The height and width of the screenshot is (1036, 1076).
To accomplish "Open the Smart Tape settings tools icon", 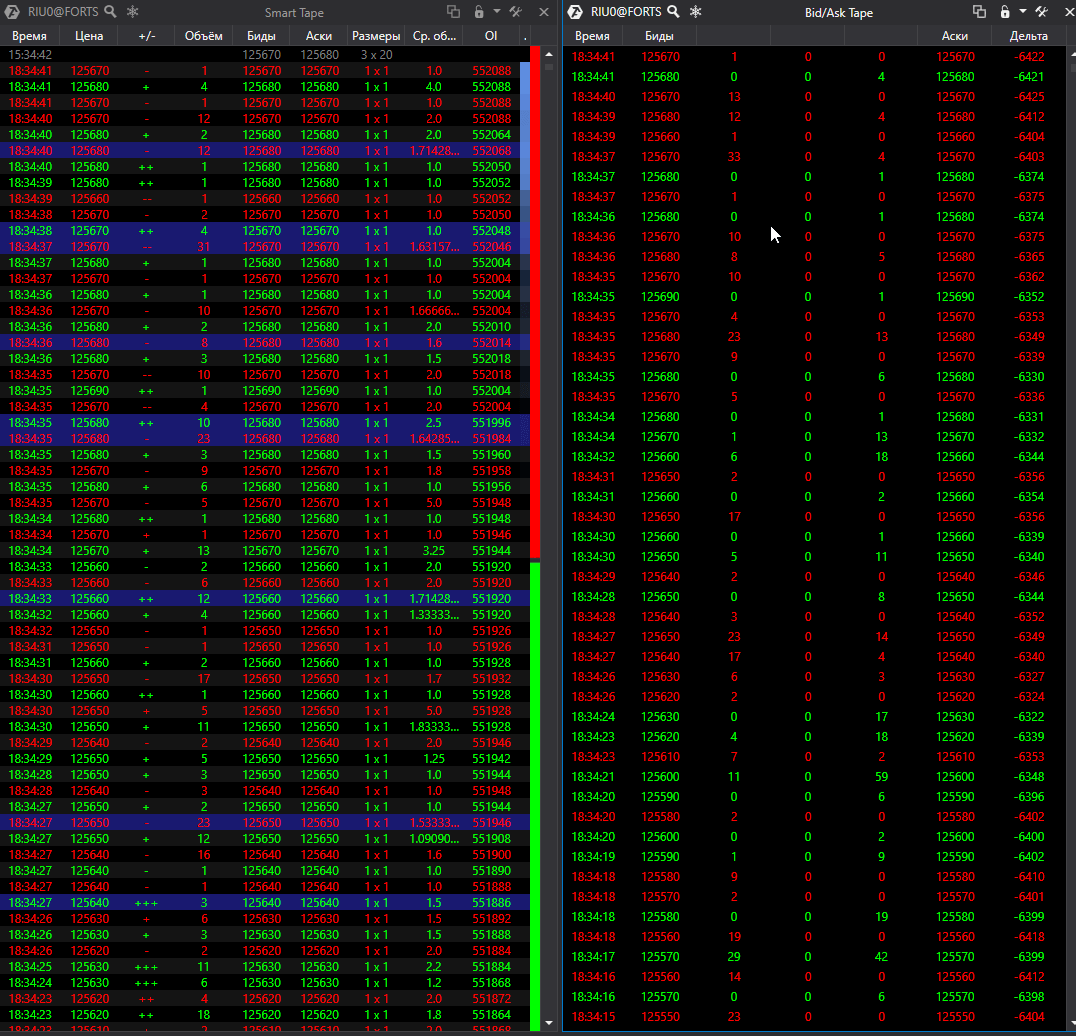I will coord(516,12).
